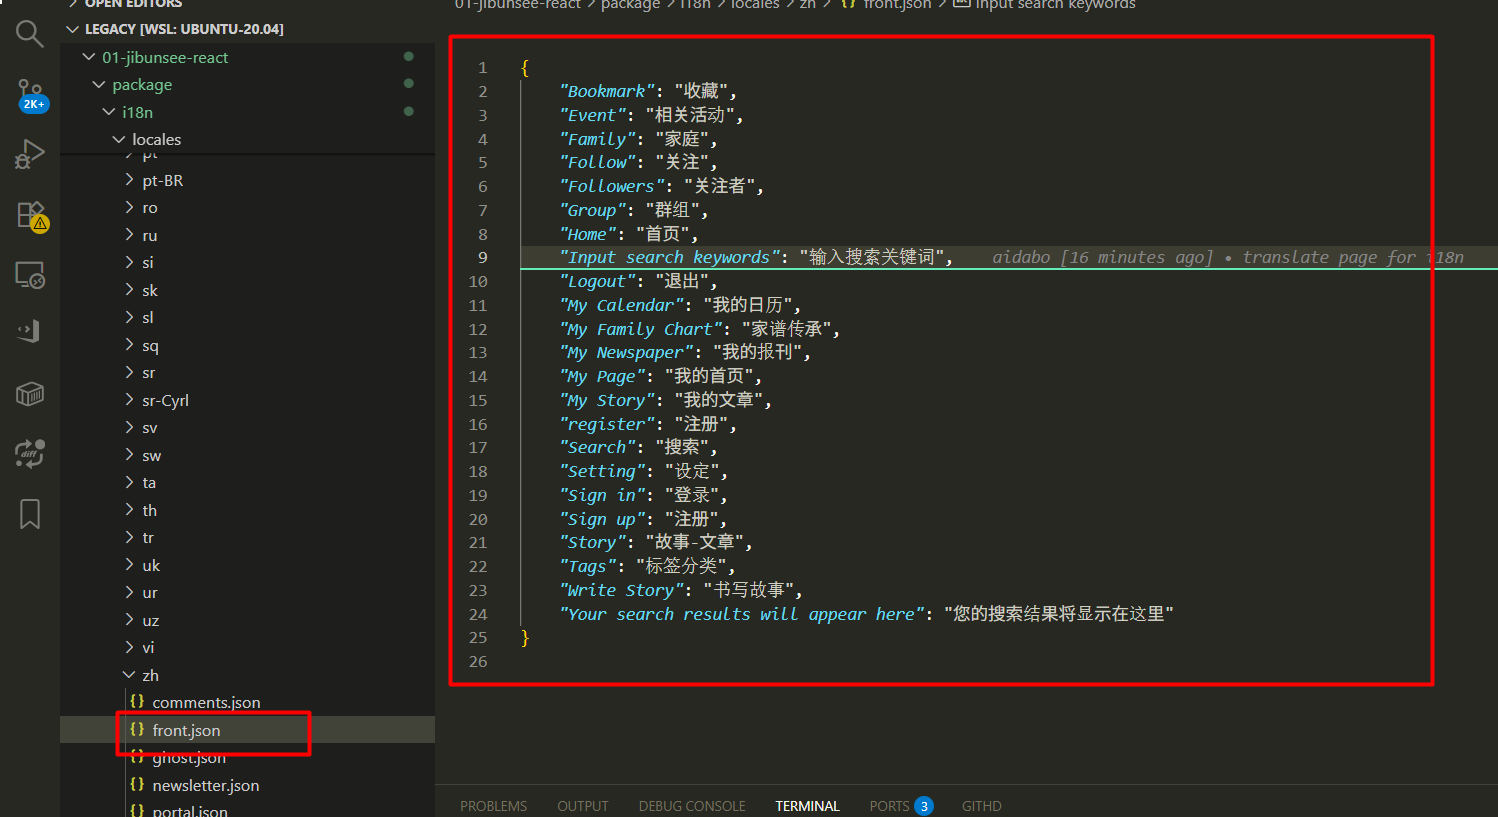
Task: Open the Bookmarks icon in activity bar
Action: tap(30, 514)
